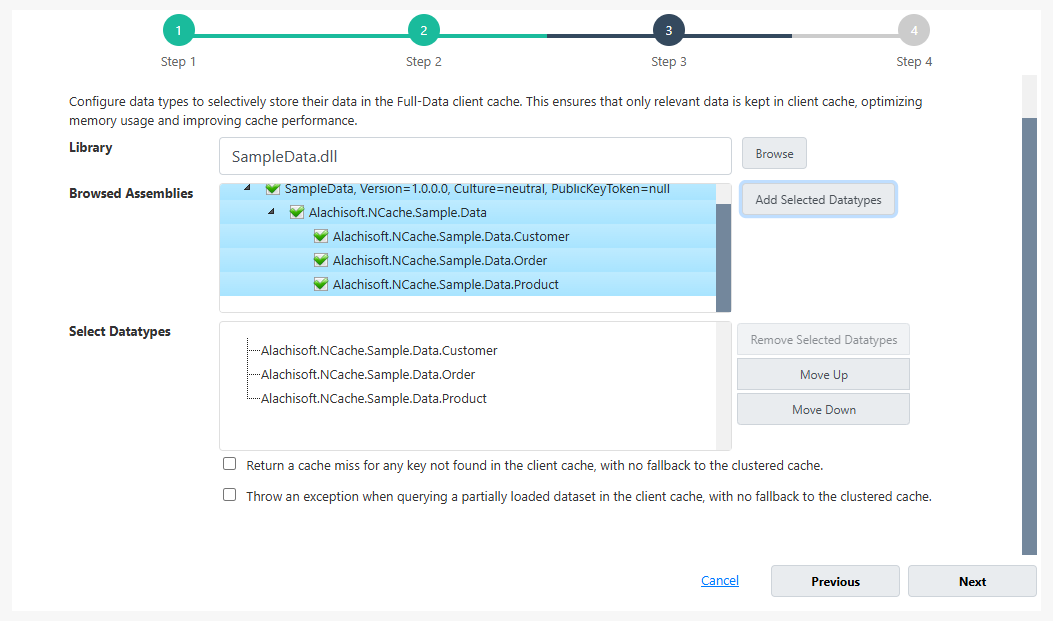Go back with Previous button
The height and width of the screenshot is (621, 1053).
[x=835, y=581]
